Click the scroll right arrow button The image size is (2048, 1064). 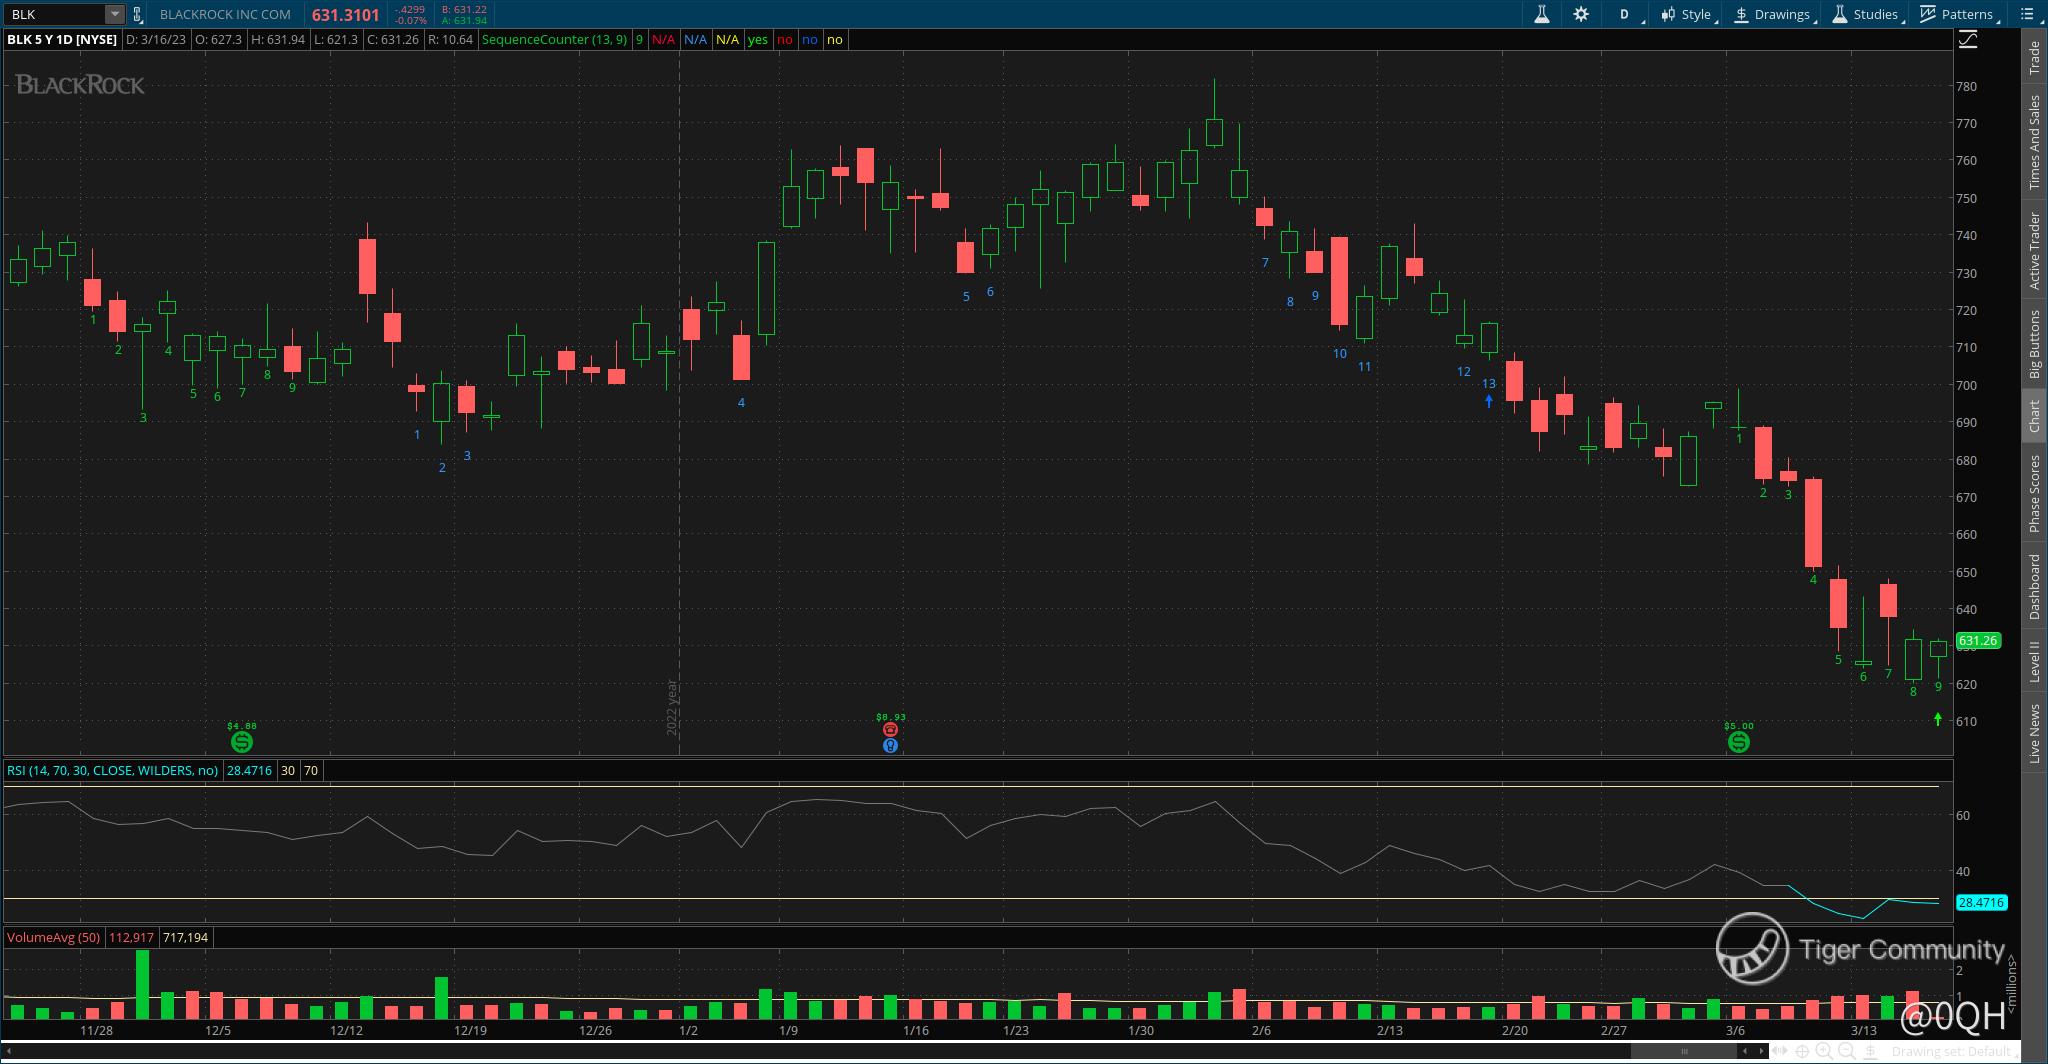coord(1761,1051)
